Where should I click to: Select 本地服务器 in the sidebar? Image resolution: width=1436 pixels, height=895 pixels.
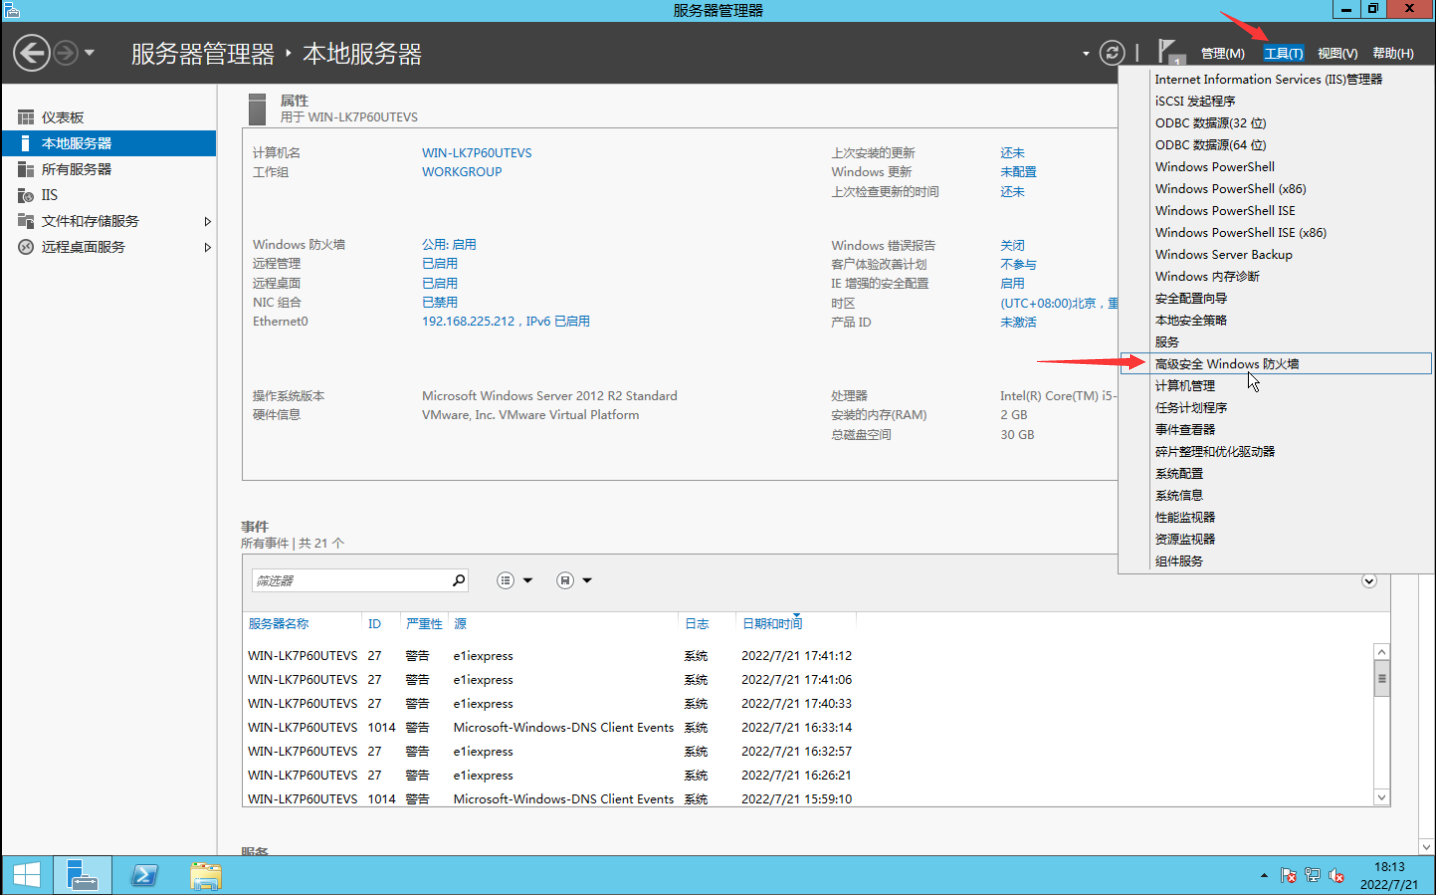(x=108, y=144)
